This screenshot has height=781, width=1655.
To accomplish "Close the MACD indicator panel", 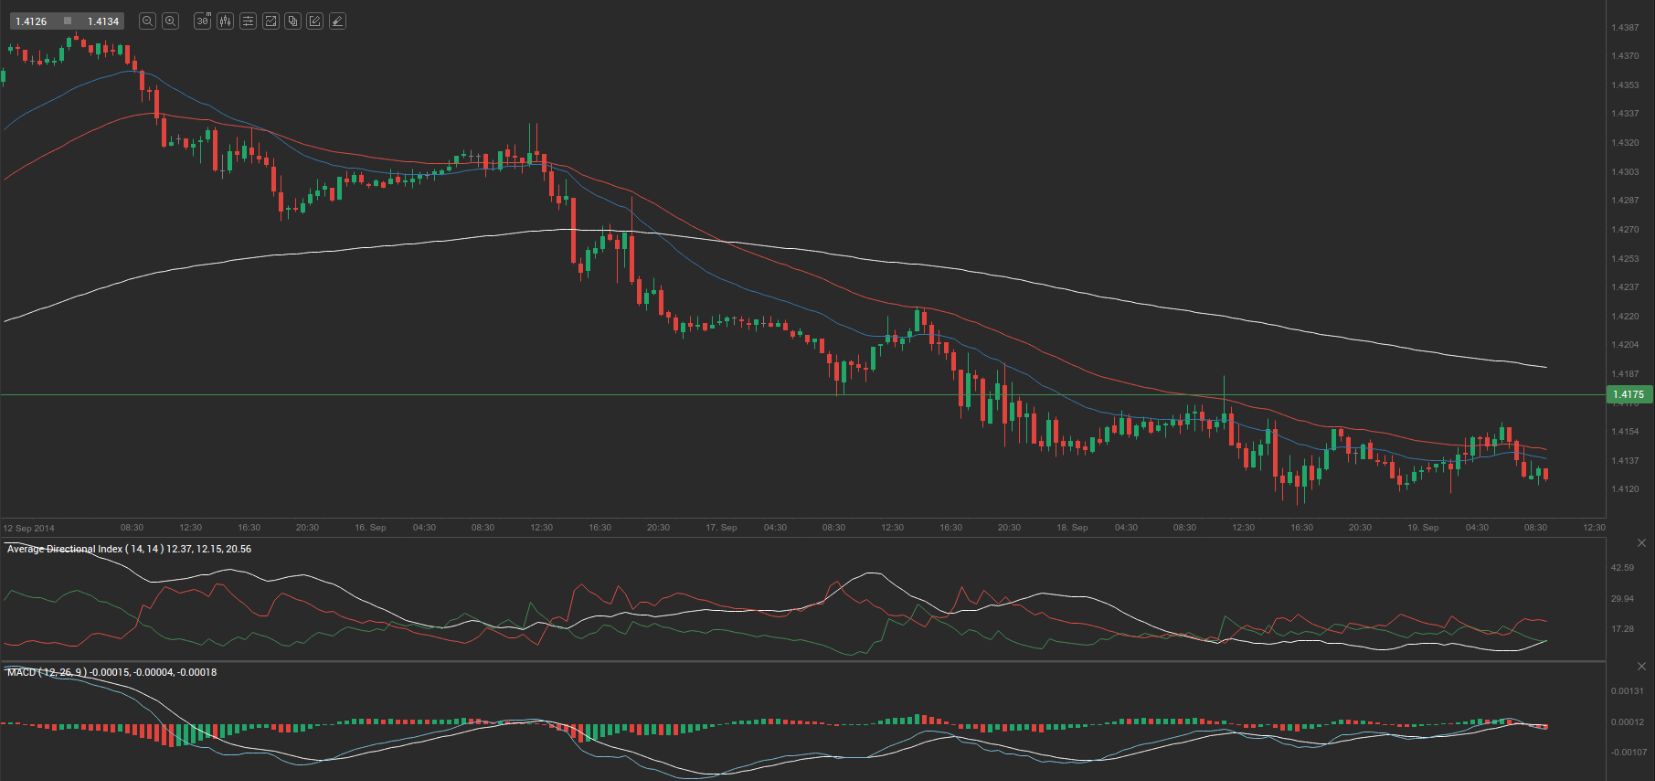I will point(1641,666).
